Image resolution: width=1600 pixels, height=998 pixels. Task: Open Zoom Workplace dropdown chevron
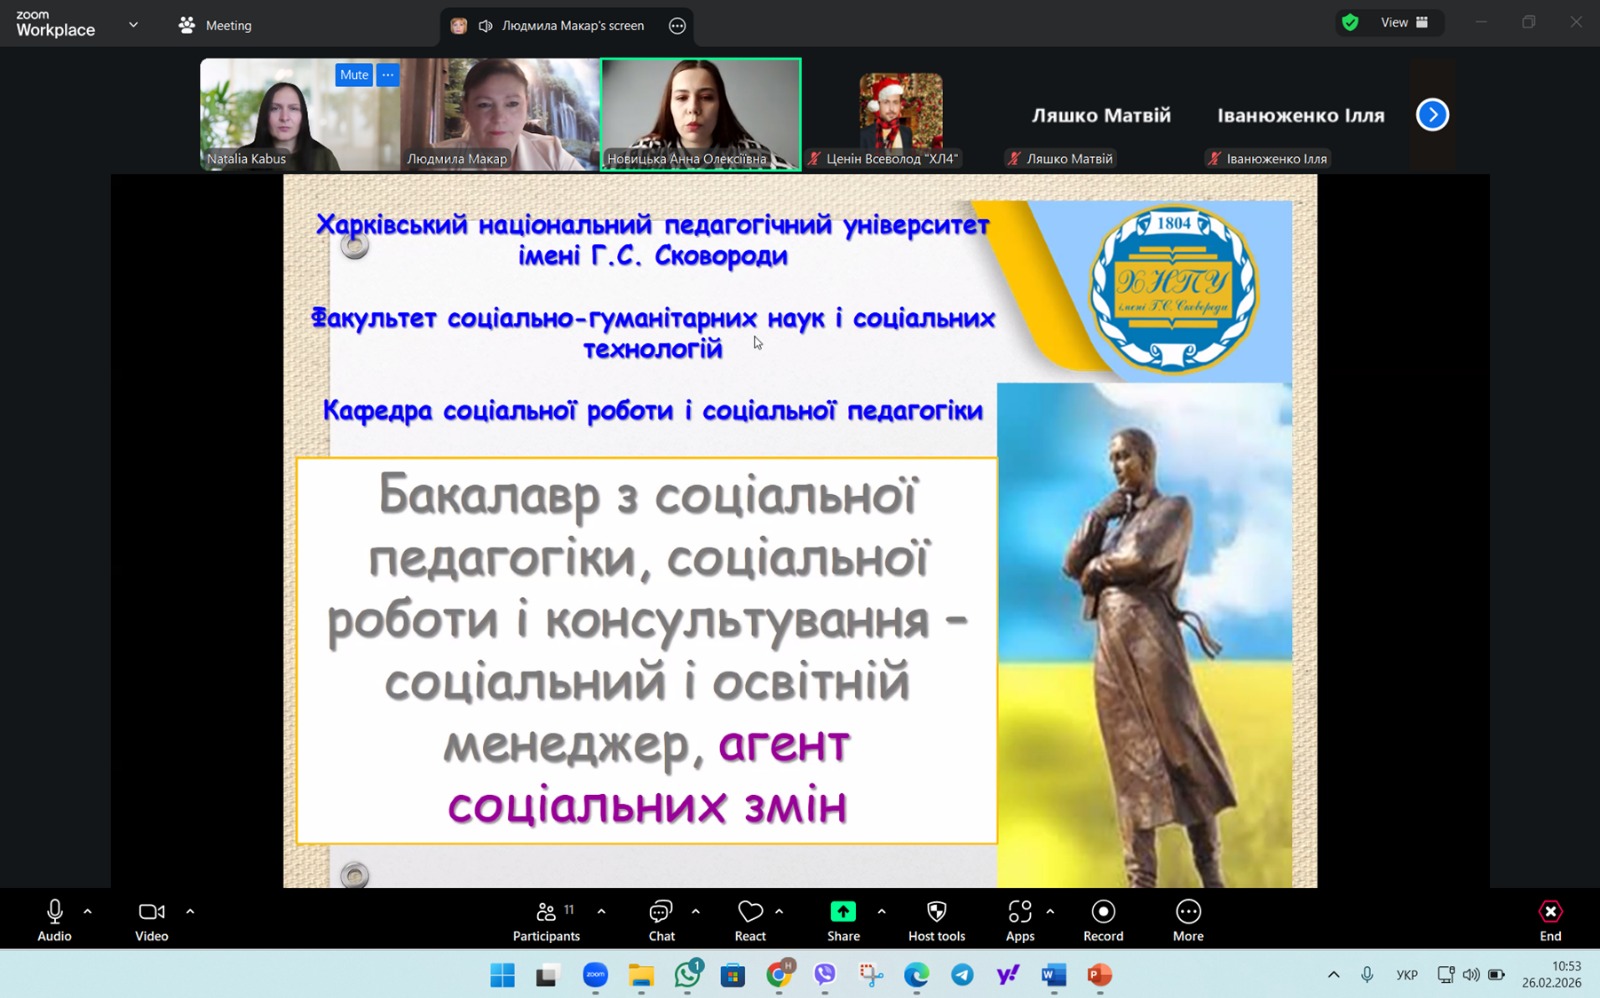tap(133, 25)
